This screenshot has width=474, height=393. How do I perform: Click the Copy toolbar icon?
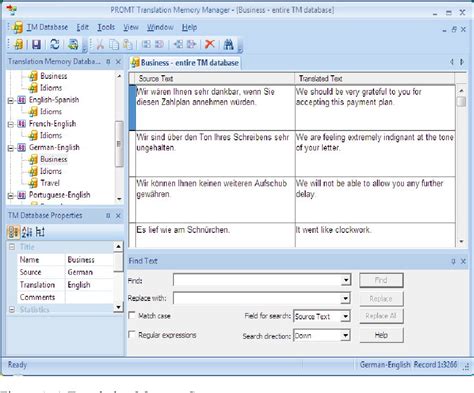114,44
